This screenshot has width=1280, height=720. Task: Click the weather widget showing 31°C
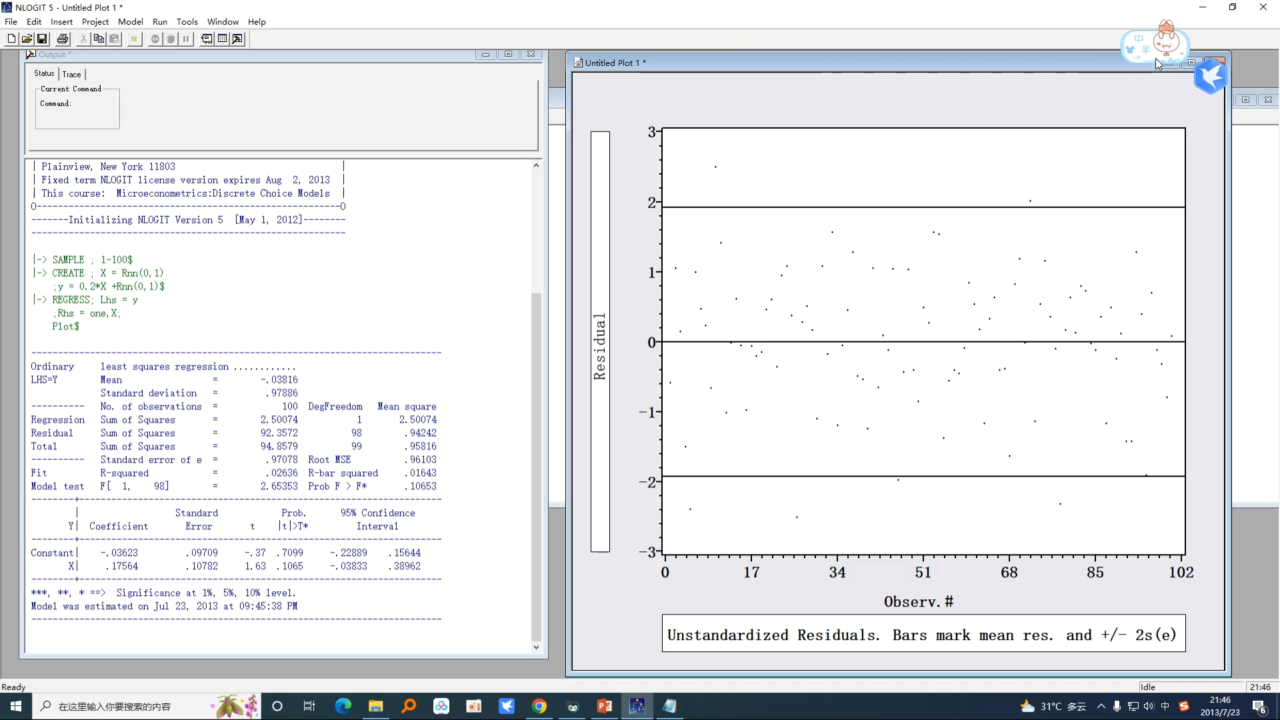point(1053,706)
